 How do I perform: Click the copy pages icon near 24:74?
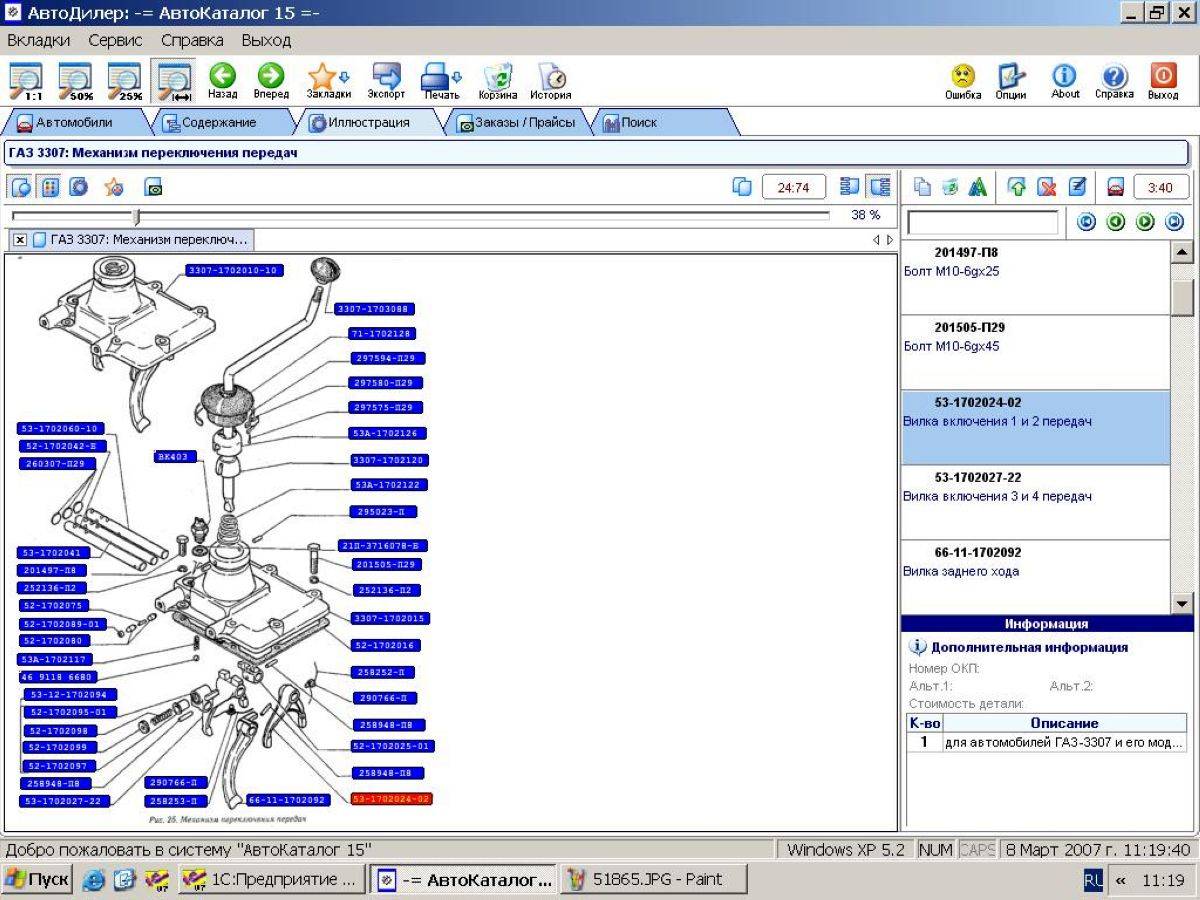click(x=742, y=187)
